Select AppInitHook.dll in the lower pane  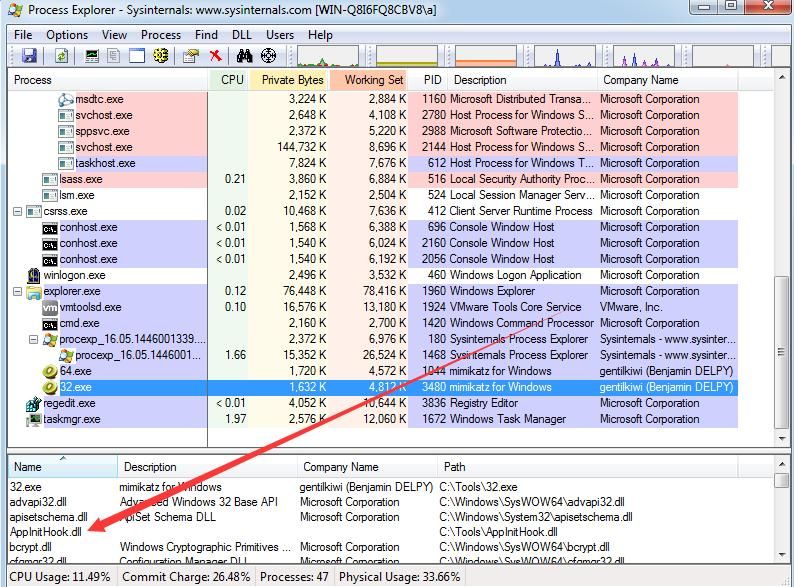(x=46, y=532)
